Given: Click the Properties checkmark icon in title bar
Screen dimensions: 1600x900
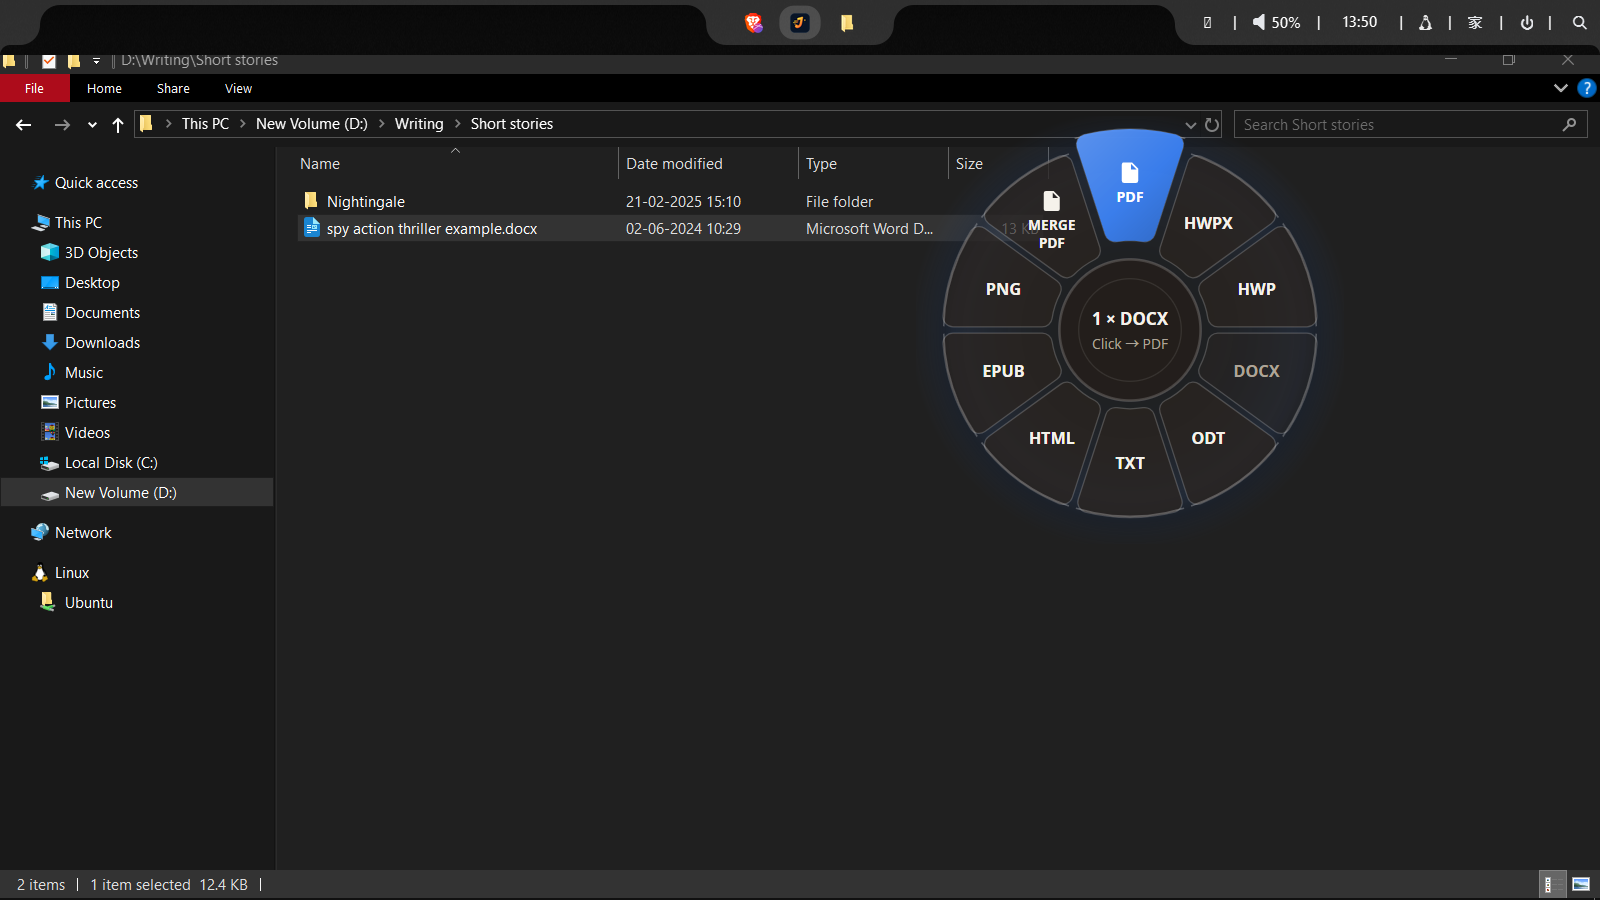Looking at the screenshot, I should pos(48,60).
